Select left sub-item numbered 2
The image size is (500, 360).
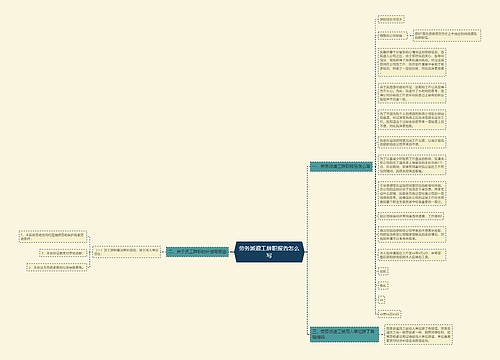click(63, 253)
